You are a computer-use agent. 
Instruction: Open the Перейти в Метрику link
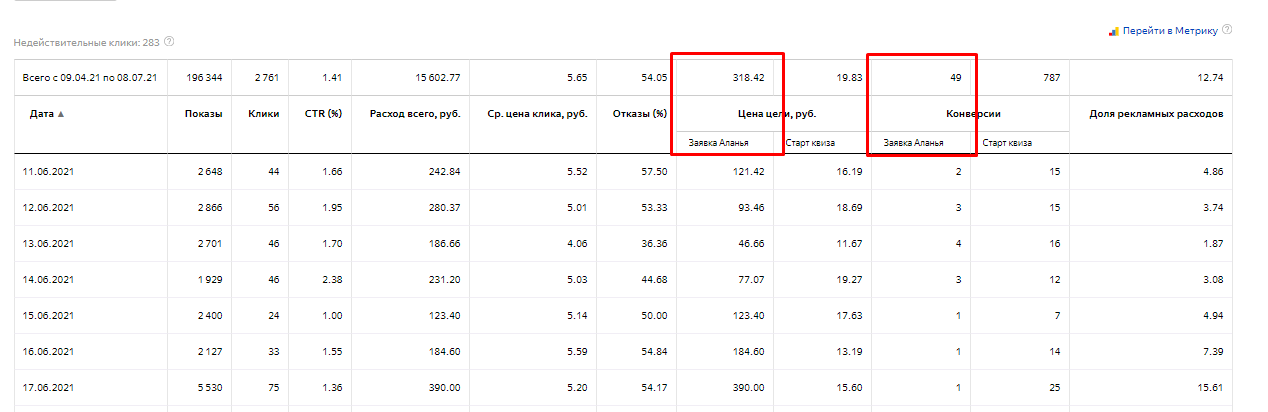point(1170,31)
